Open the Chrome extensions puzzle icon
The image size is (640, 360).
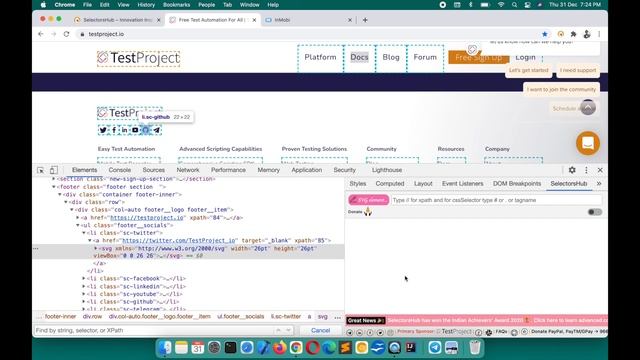pos(573,34)
